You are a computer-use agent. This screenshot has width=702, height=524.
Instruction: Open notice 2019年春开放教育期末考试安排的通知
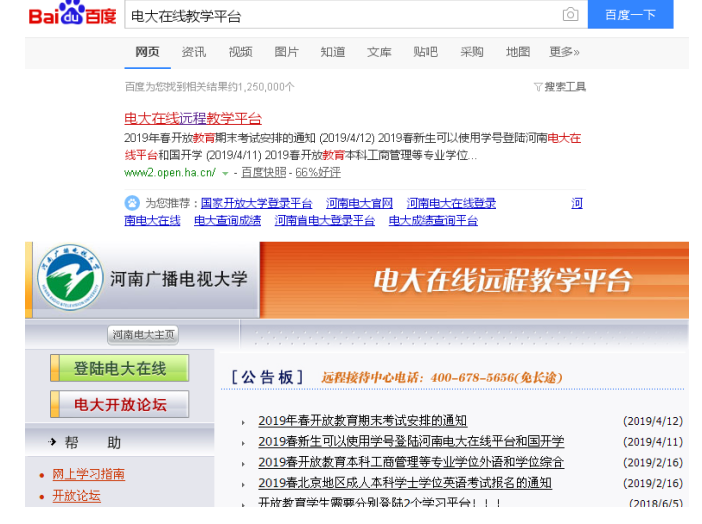point(363,421)
